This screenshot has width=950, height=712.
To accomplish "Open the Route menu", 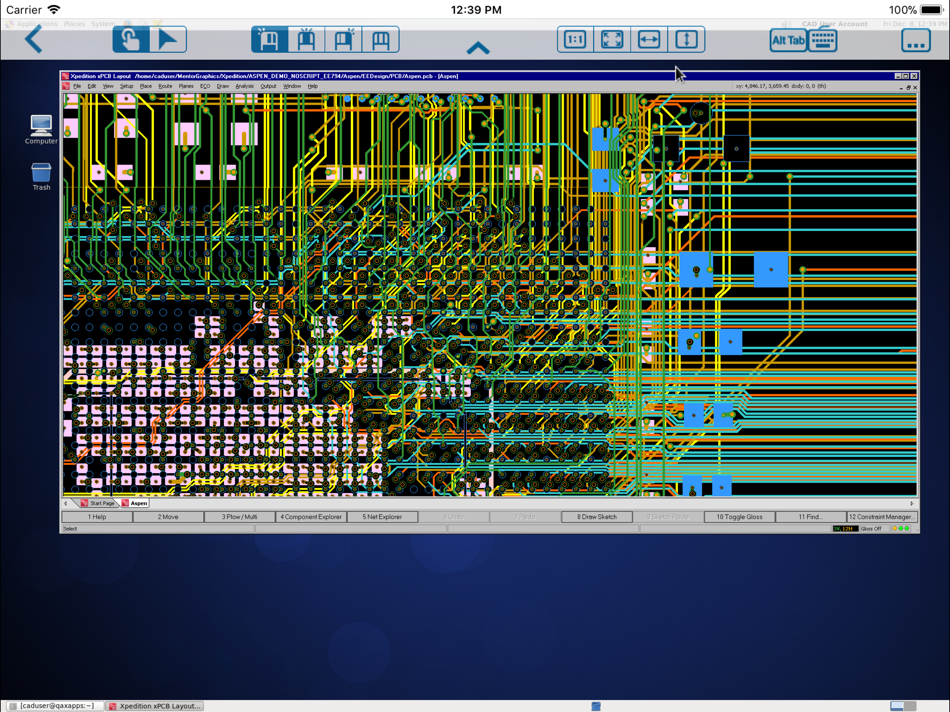I will (x=165, y=86).
